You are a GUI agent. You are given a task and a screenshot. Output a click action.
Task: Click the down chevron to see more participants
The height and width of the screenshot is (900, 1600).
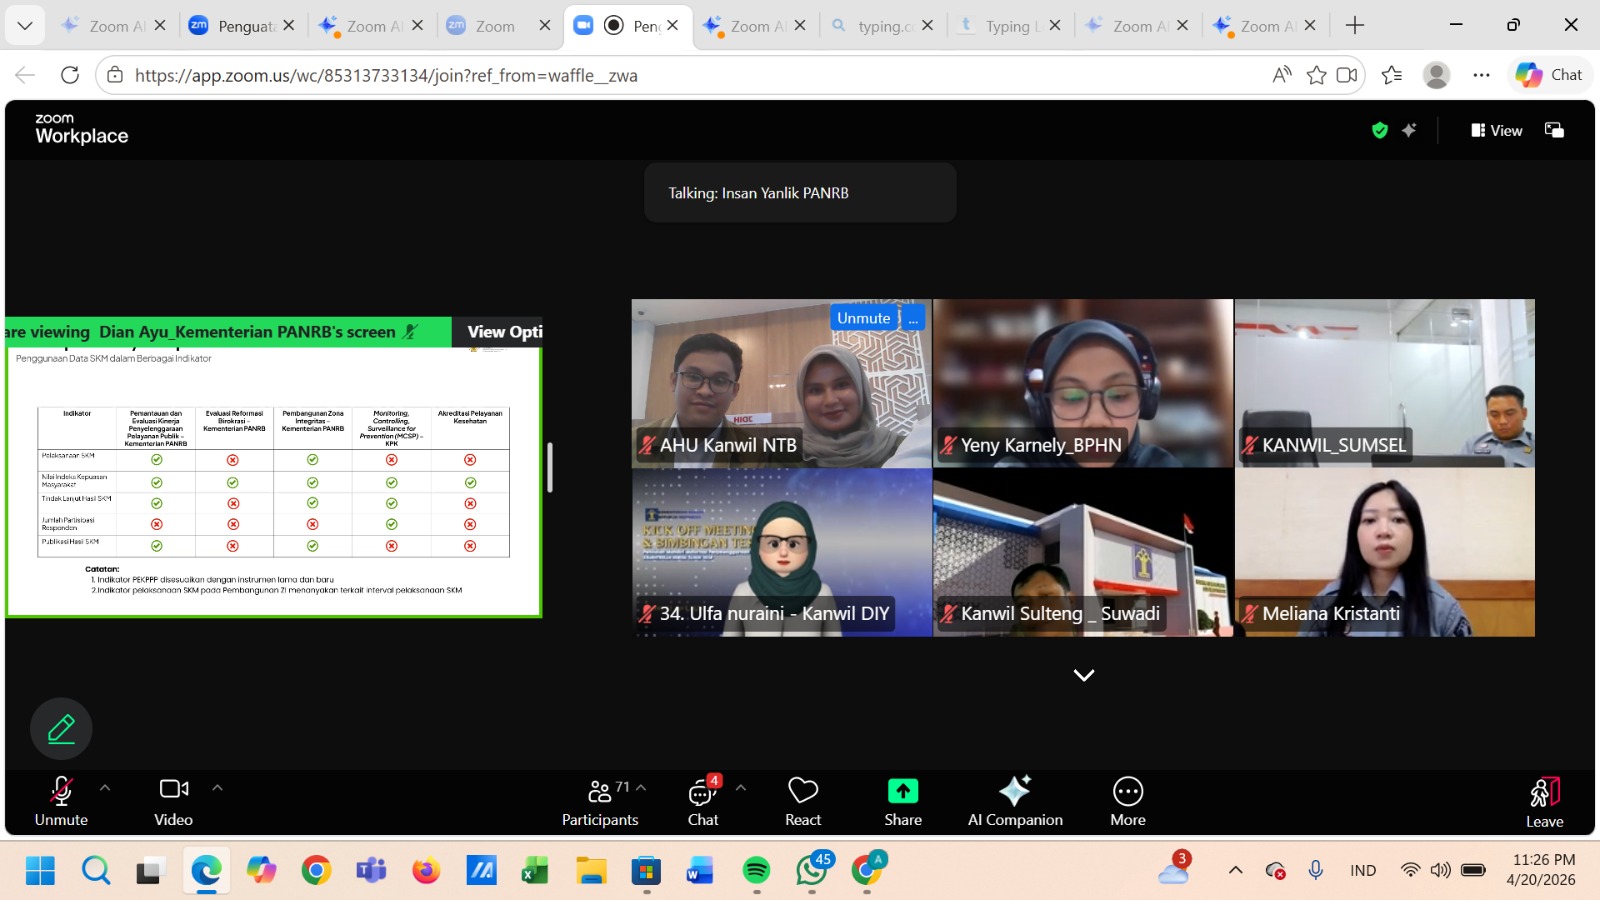(1083, 674)
